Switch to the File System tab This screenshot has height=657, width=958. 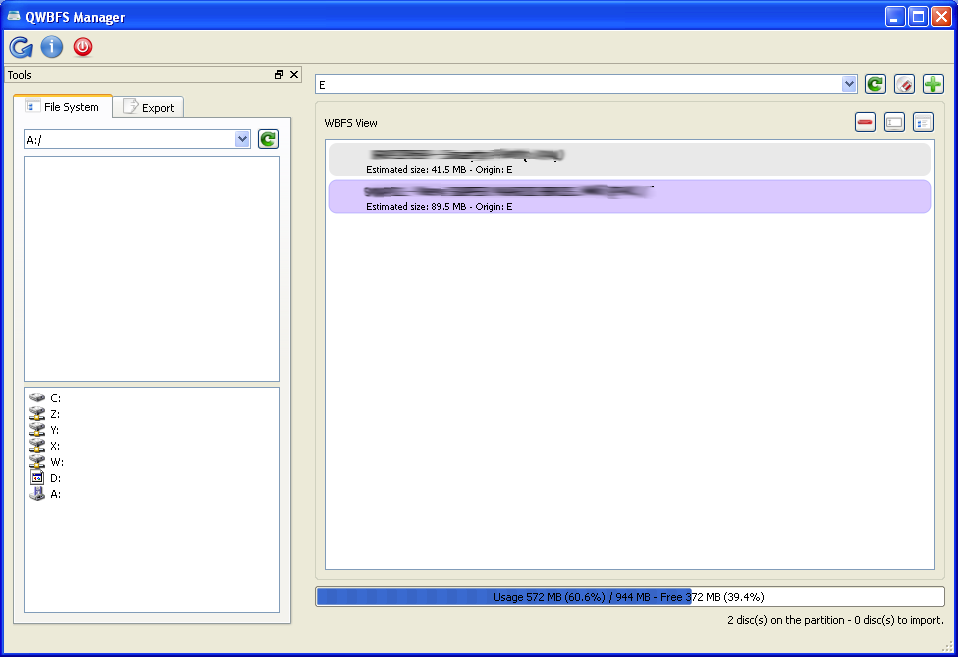63,106
